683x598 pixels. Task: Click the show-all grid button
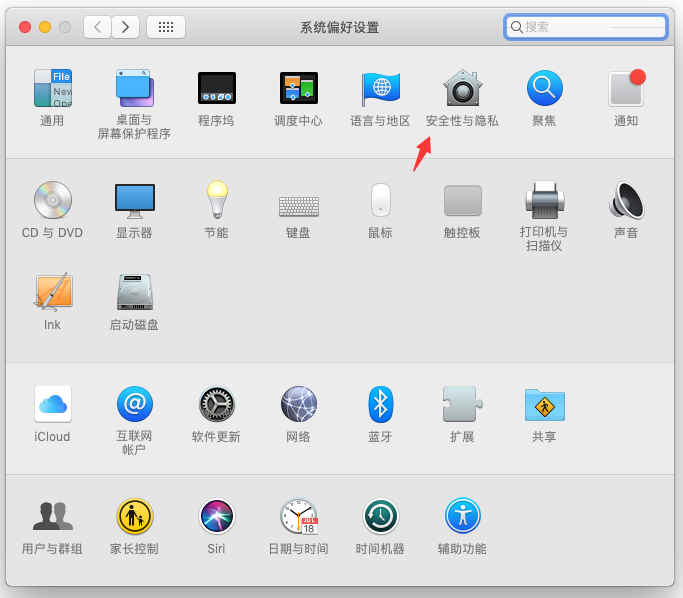click(x=165, y=27)
